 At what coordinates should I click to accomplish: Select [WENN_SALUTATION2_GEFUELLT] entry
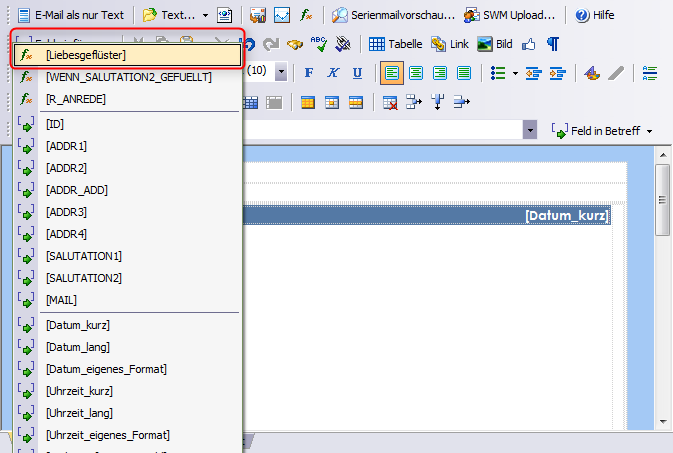point(127,77)
